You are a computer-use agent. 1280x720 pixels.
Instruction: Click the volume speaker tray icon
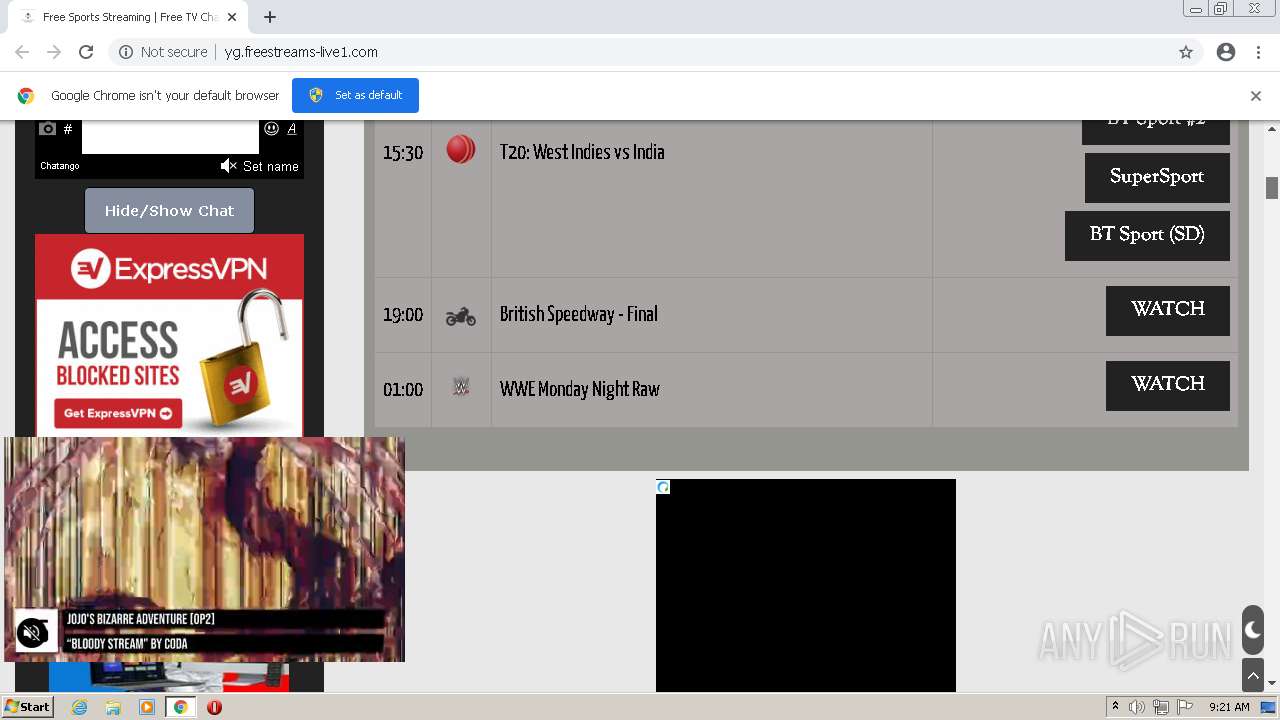coord(1137,707)
